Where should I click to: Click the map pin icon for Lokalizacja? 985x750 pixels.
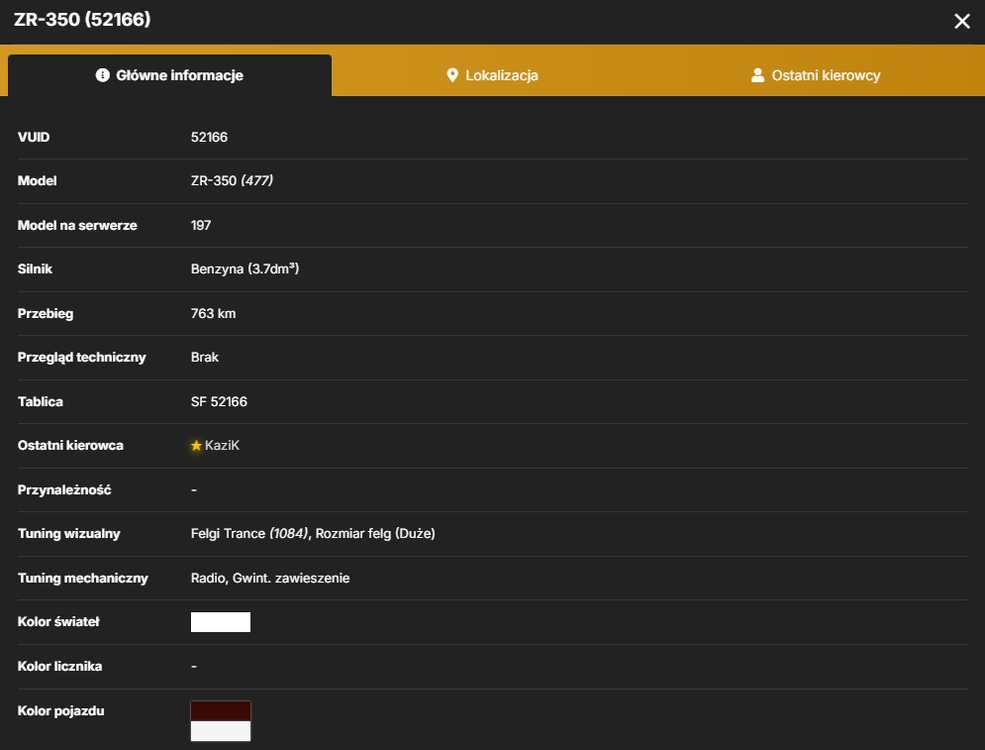[452, 75]
